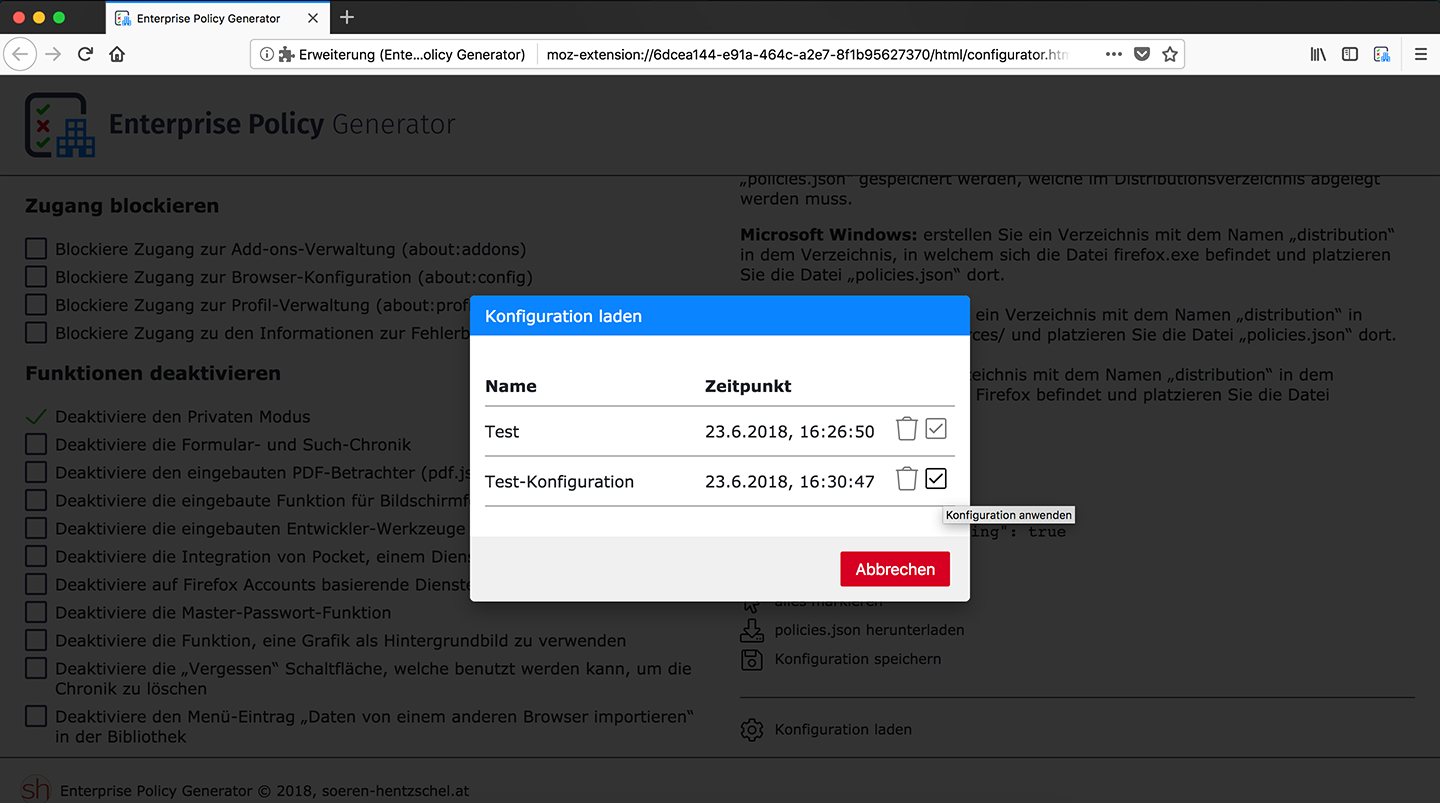Toggle the browser sidebar
Screen dimensions: 1440x803
point(1350,55)
